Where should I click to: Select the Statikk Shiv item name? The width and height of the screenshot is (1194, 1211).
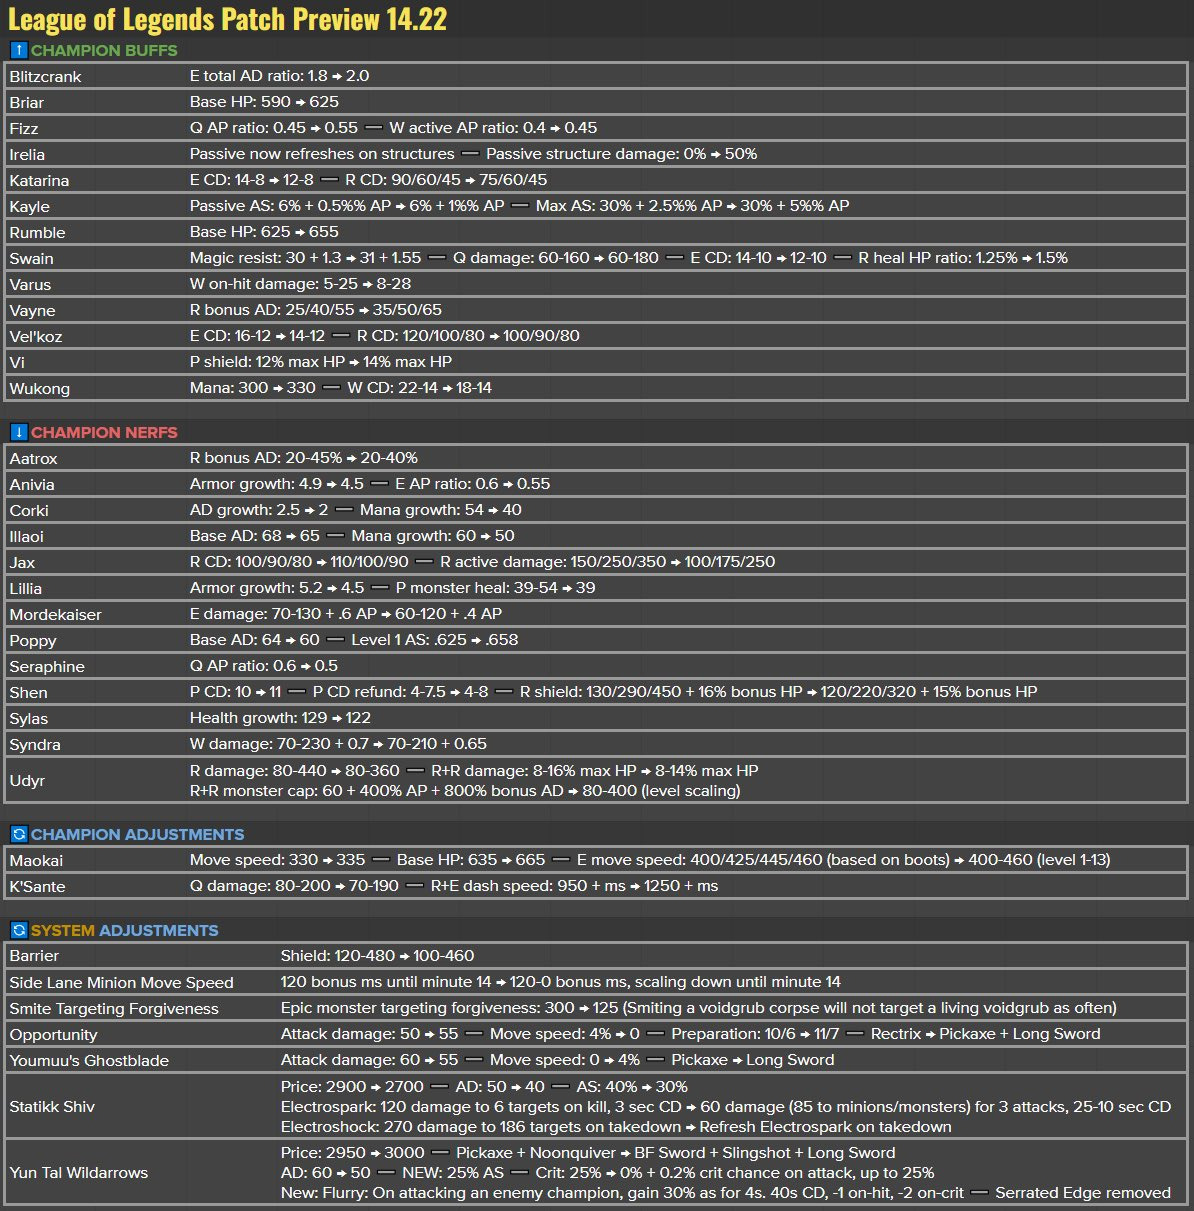(52, 1107)
